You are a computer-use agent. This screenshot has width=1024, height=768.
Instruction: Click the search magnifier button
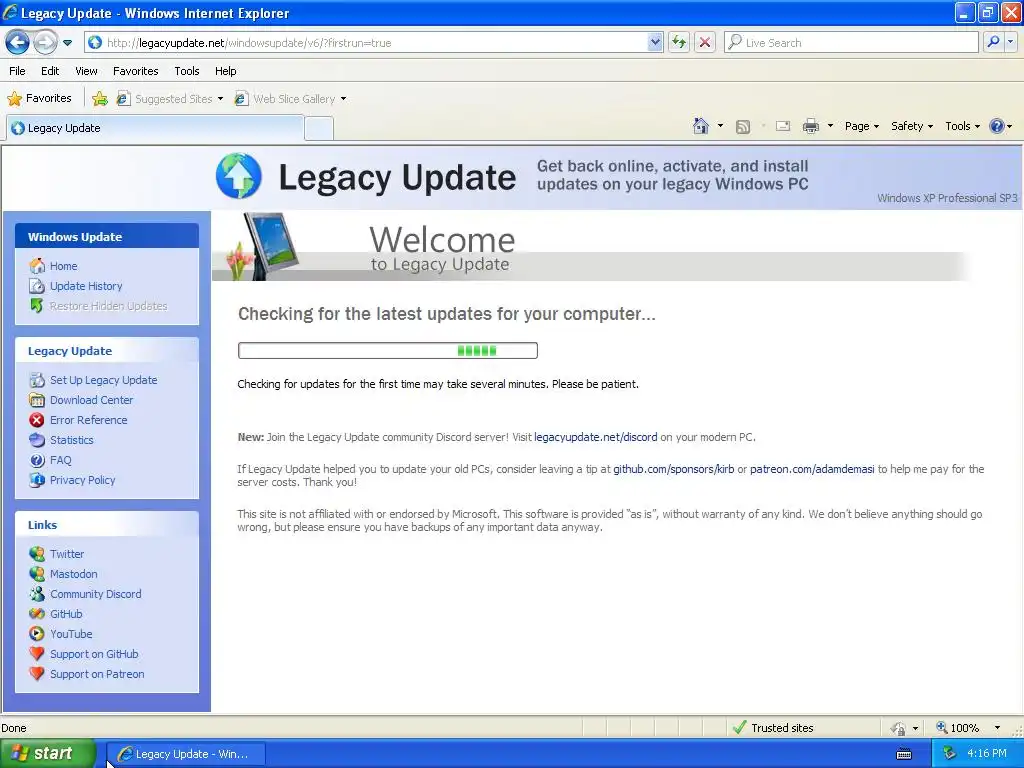point(993,42)
